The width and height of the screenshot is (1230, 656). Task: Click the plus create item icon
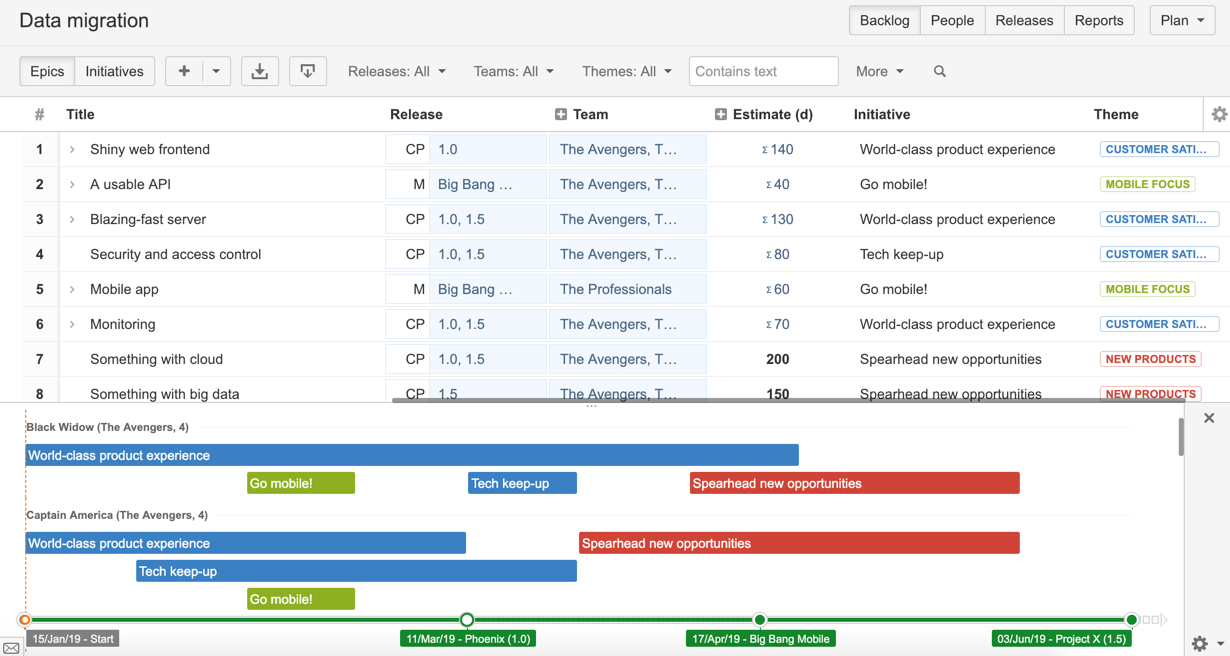pyautogui.click(x=184, y=71)
